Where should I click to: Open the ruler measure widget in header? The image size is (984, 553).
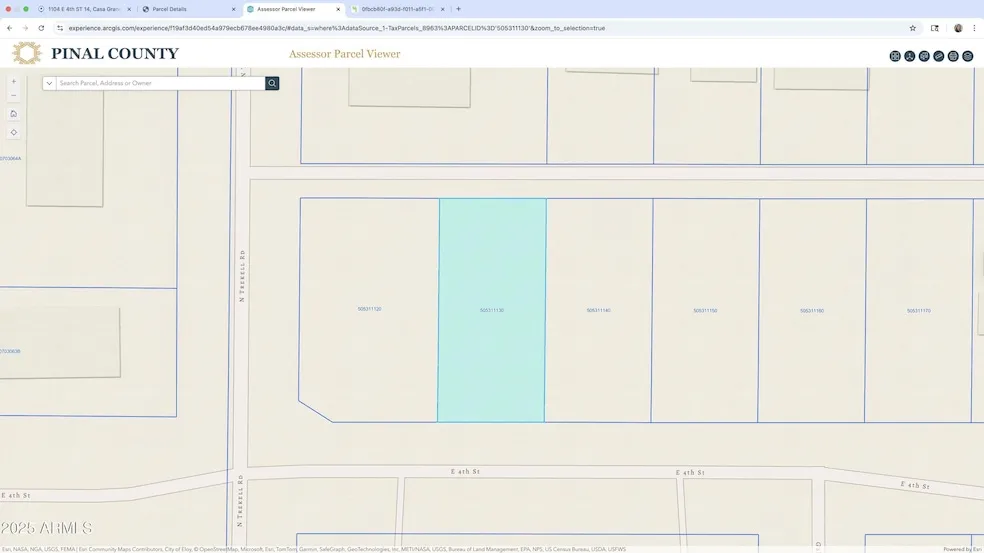(x=939, y=56)
